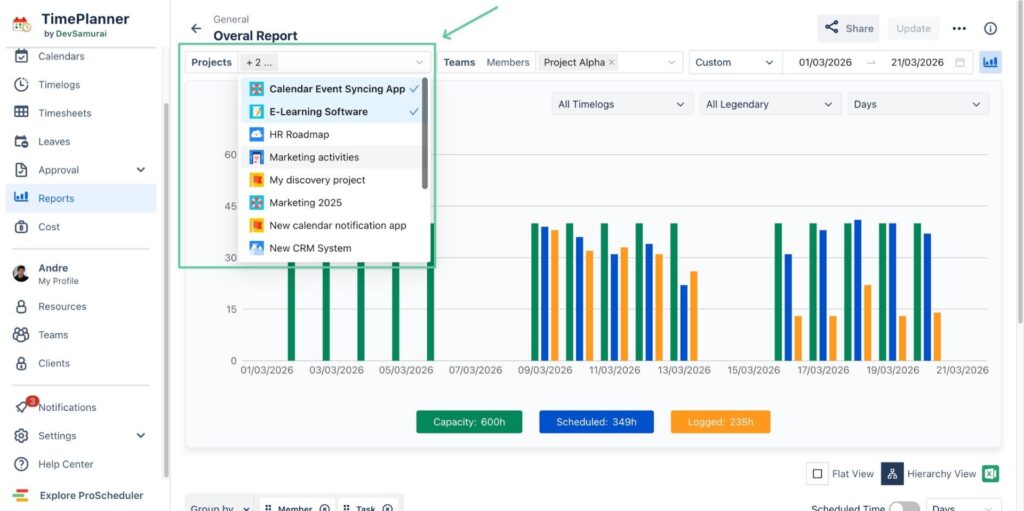This screenshot has height=511, width=1024.
Task: Open the chart Days unit dropdown
Action: [918, 105]
